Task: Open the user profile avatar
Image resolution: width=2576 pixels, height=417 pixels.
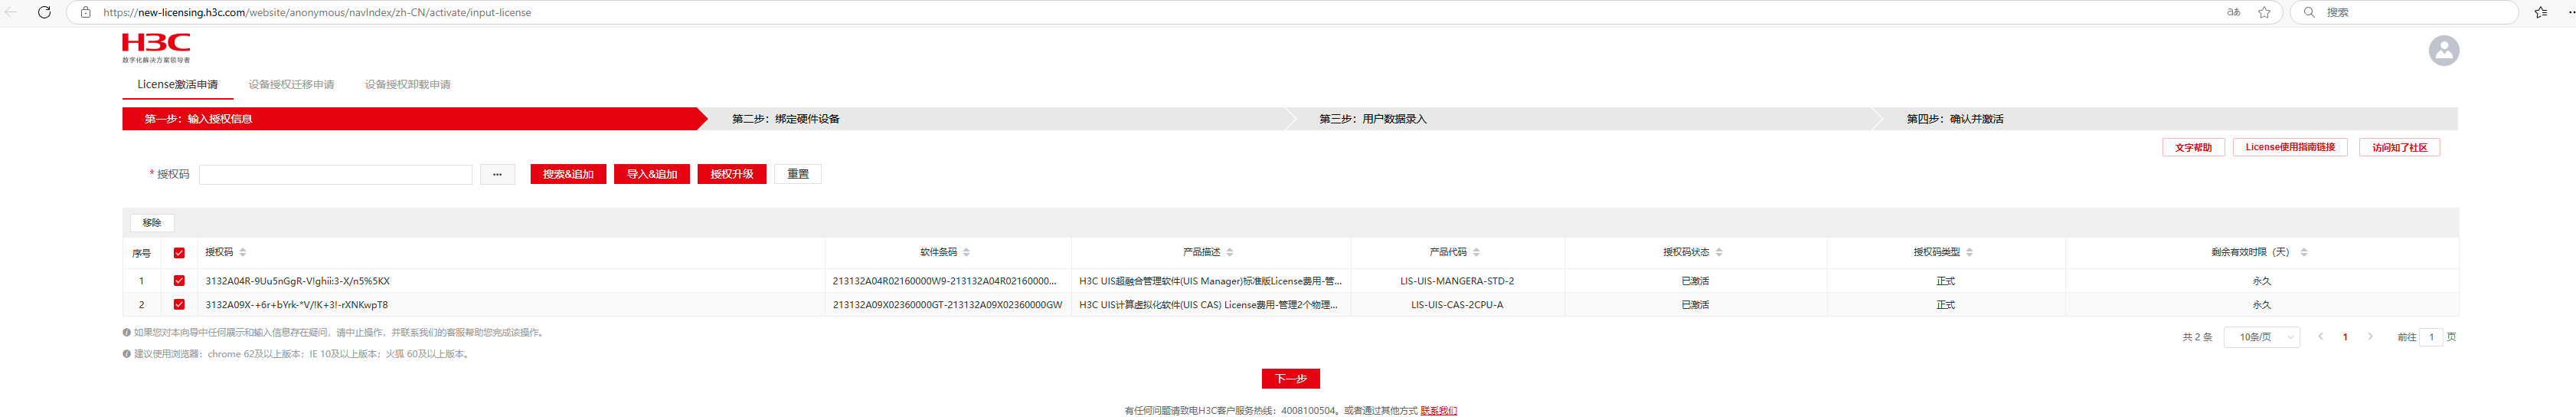Action: (2443, 50)
